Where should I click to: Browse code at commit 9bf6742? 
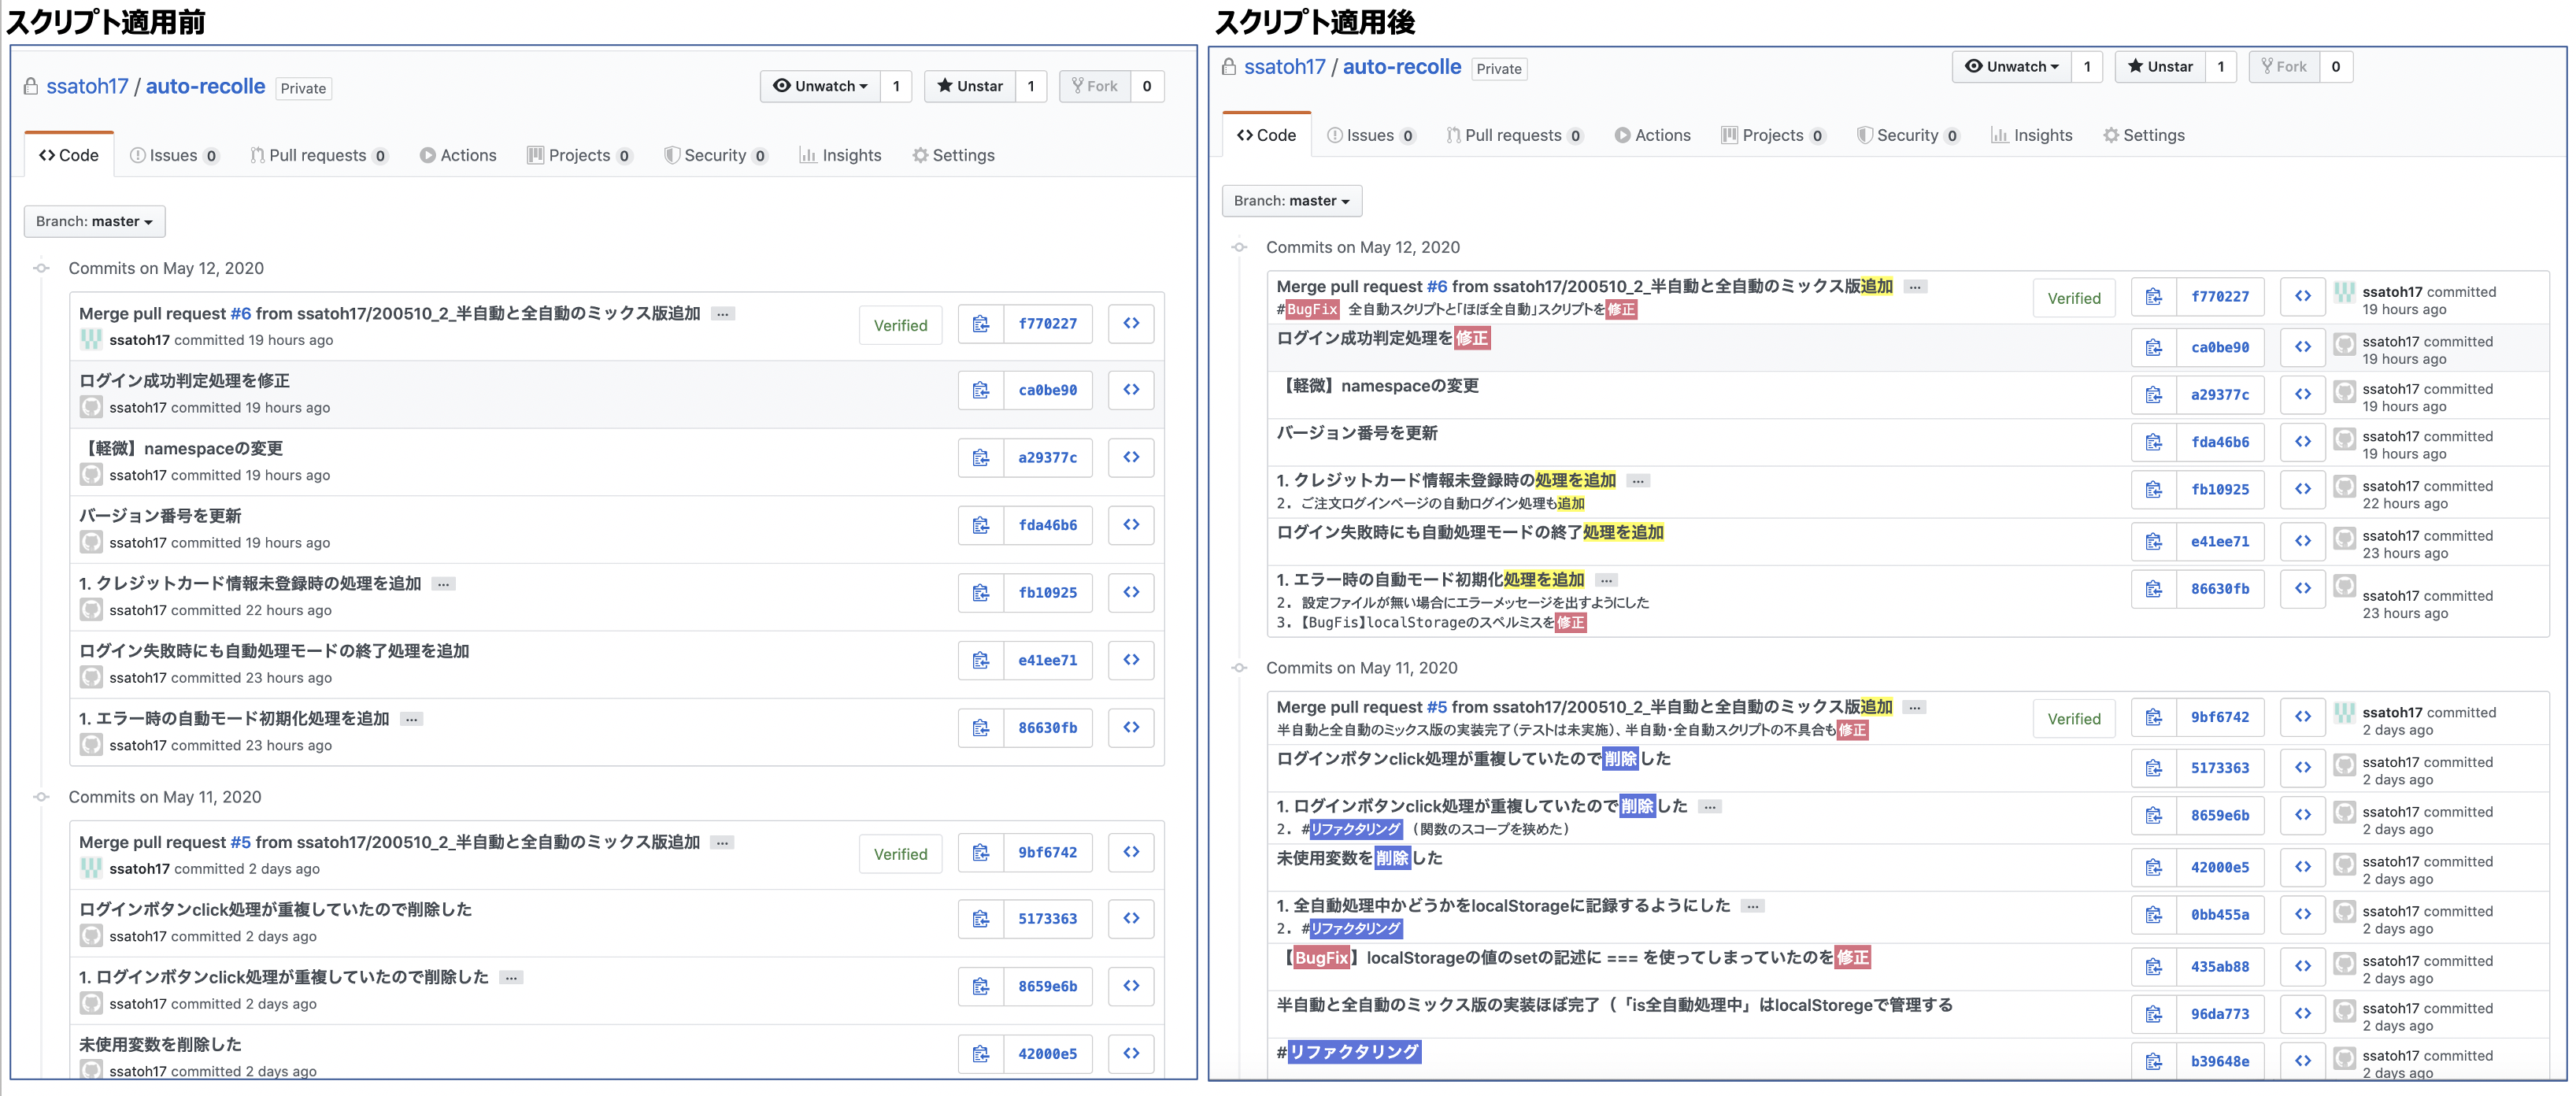point(1131,852)
